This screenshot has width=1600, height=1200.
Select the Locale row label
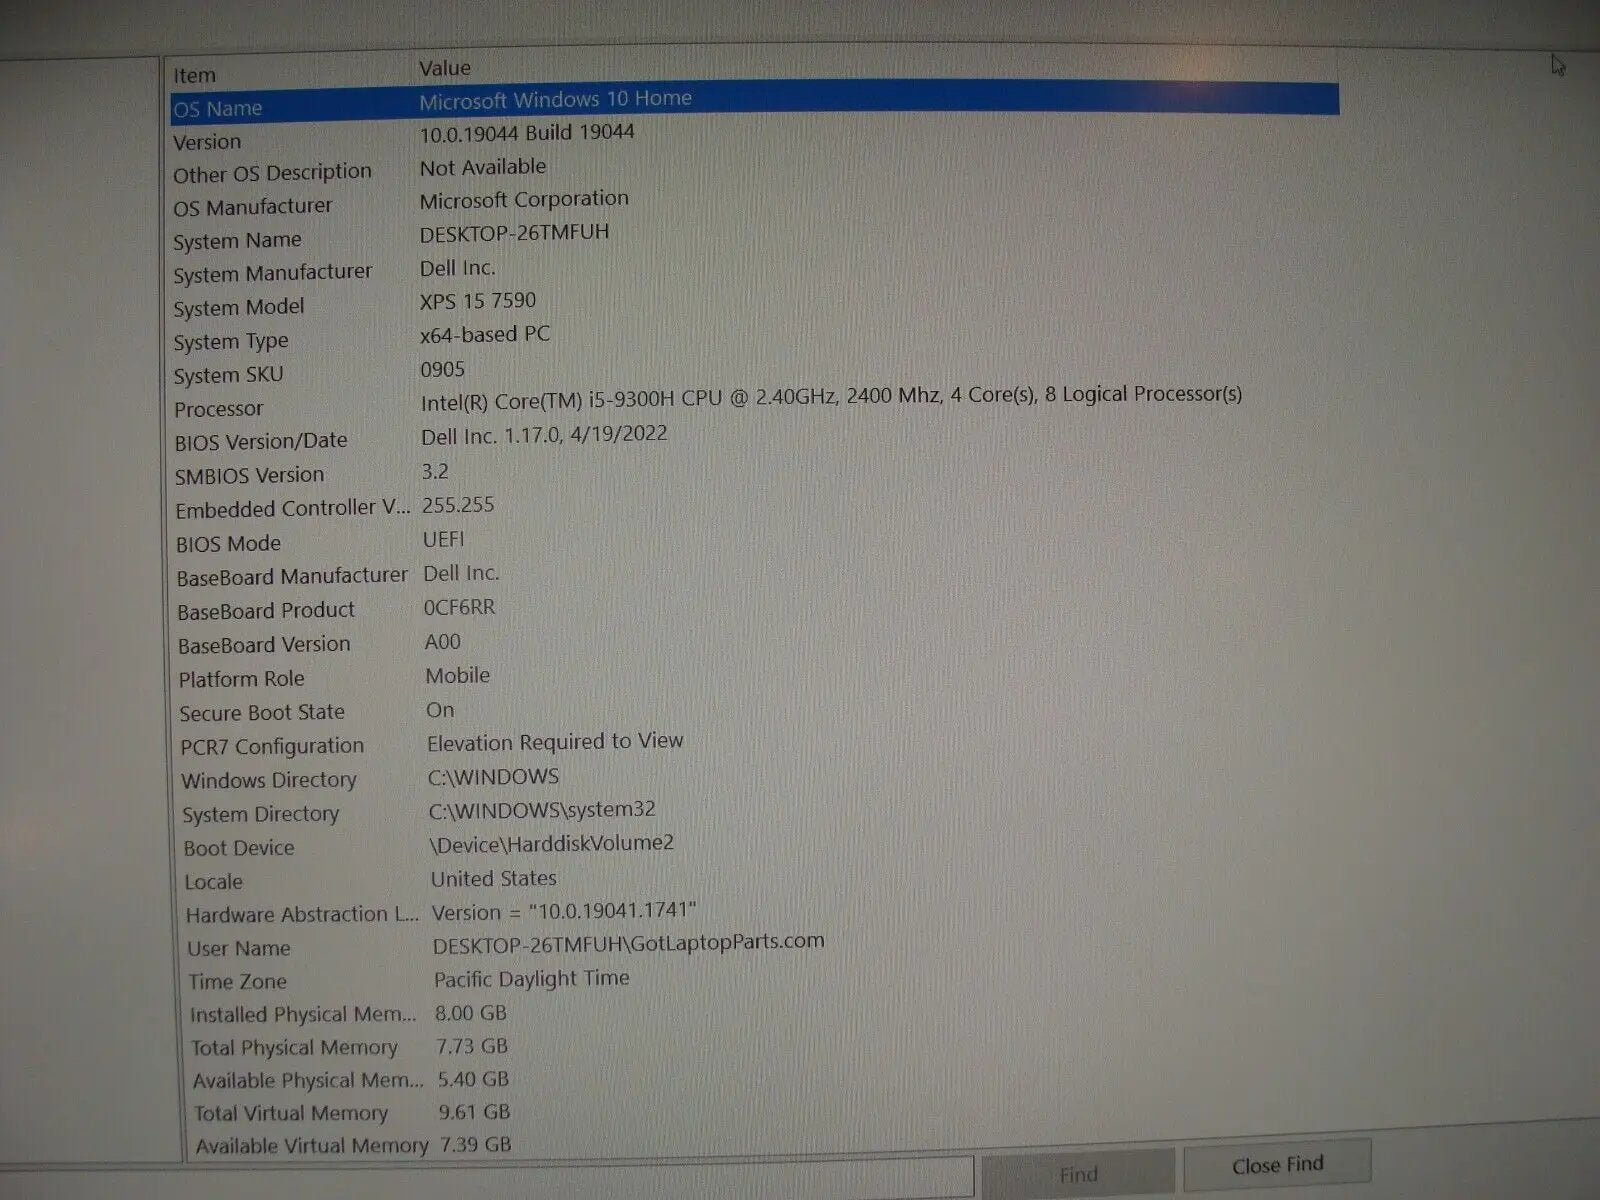(x=213, y=882)
